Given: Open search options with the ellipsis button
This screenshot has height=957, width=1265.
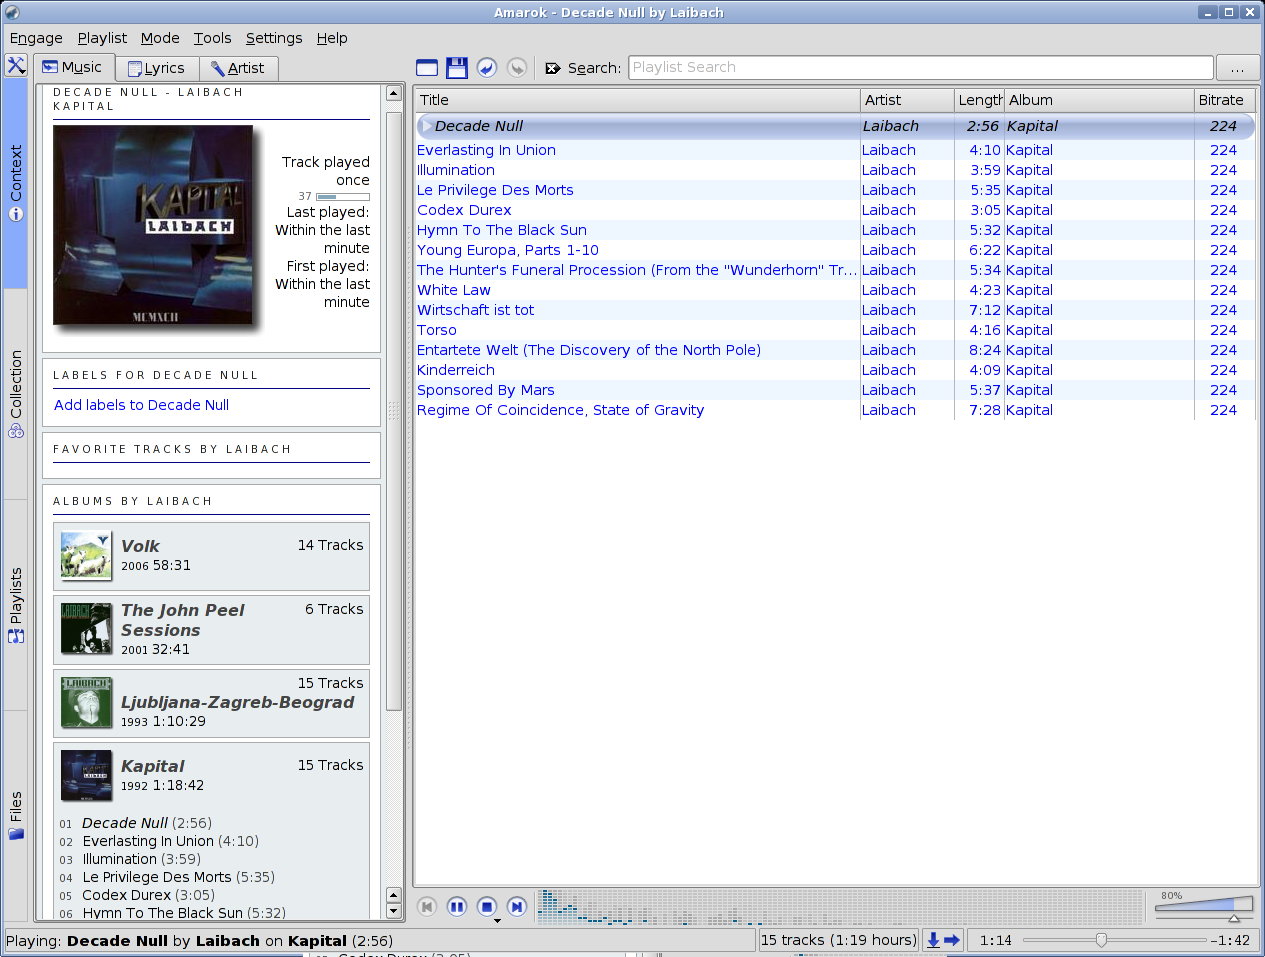Looking at the screenshot, I should pos(1238,67).
